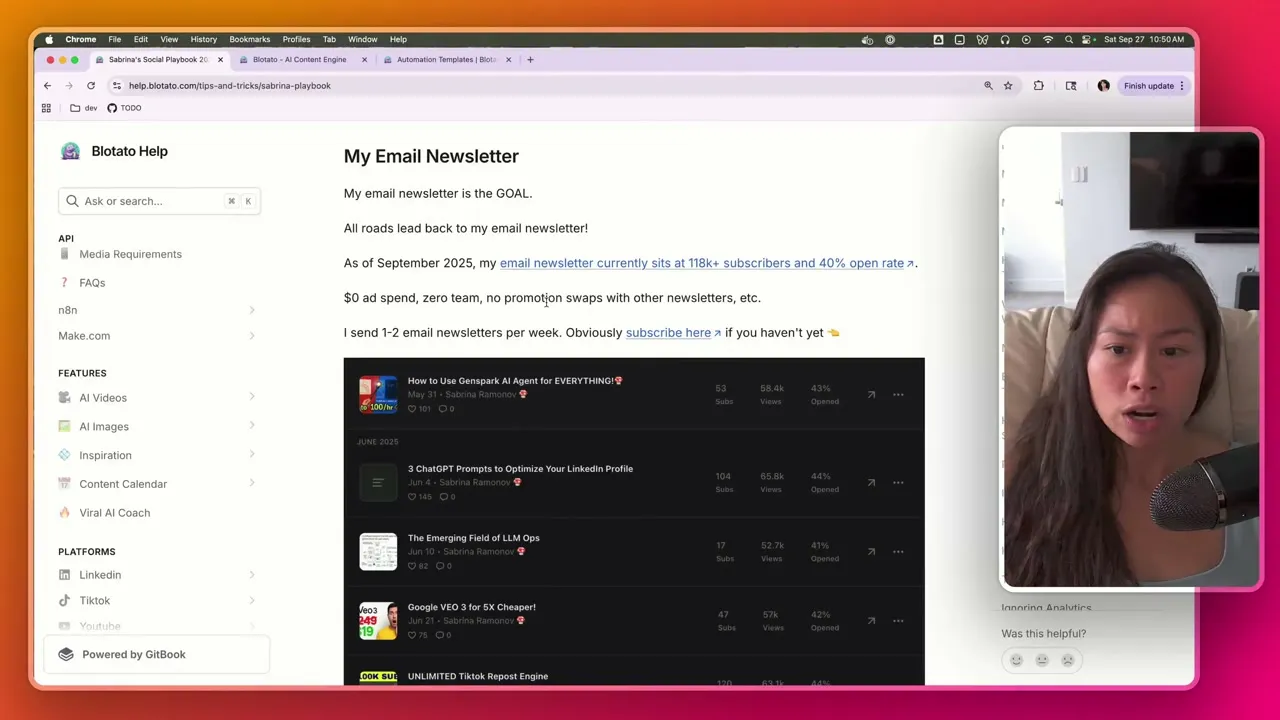This screenshot has height=720, width=1280.
Task: Open the Bookmarks menu
Action: 250,40
